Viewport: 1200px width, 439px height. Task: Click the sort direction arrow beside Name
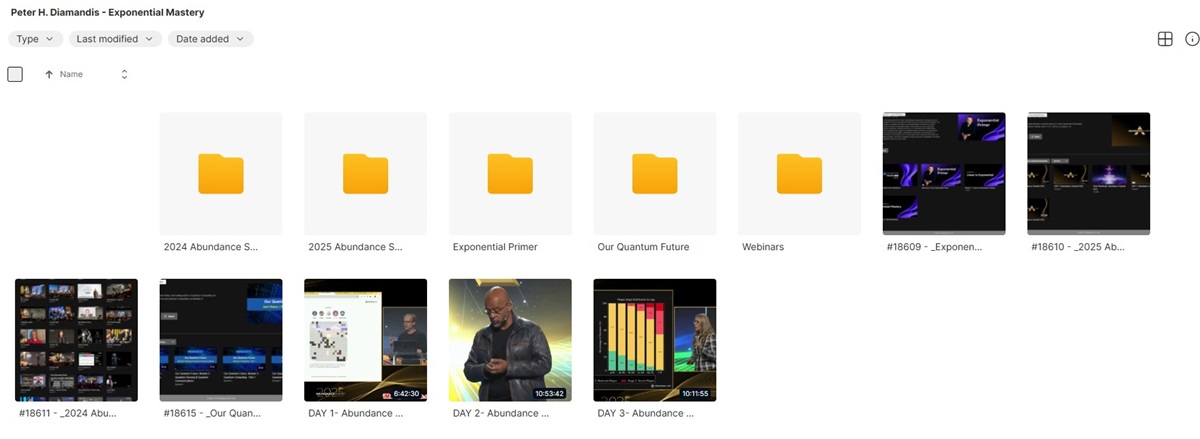(x=49, y=75)
